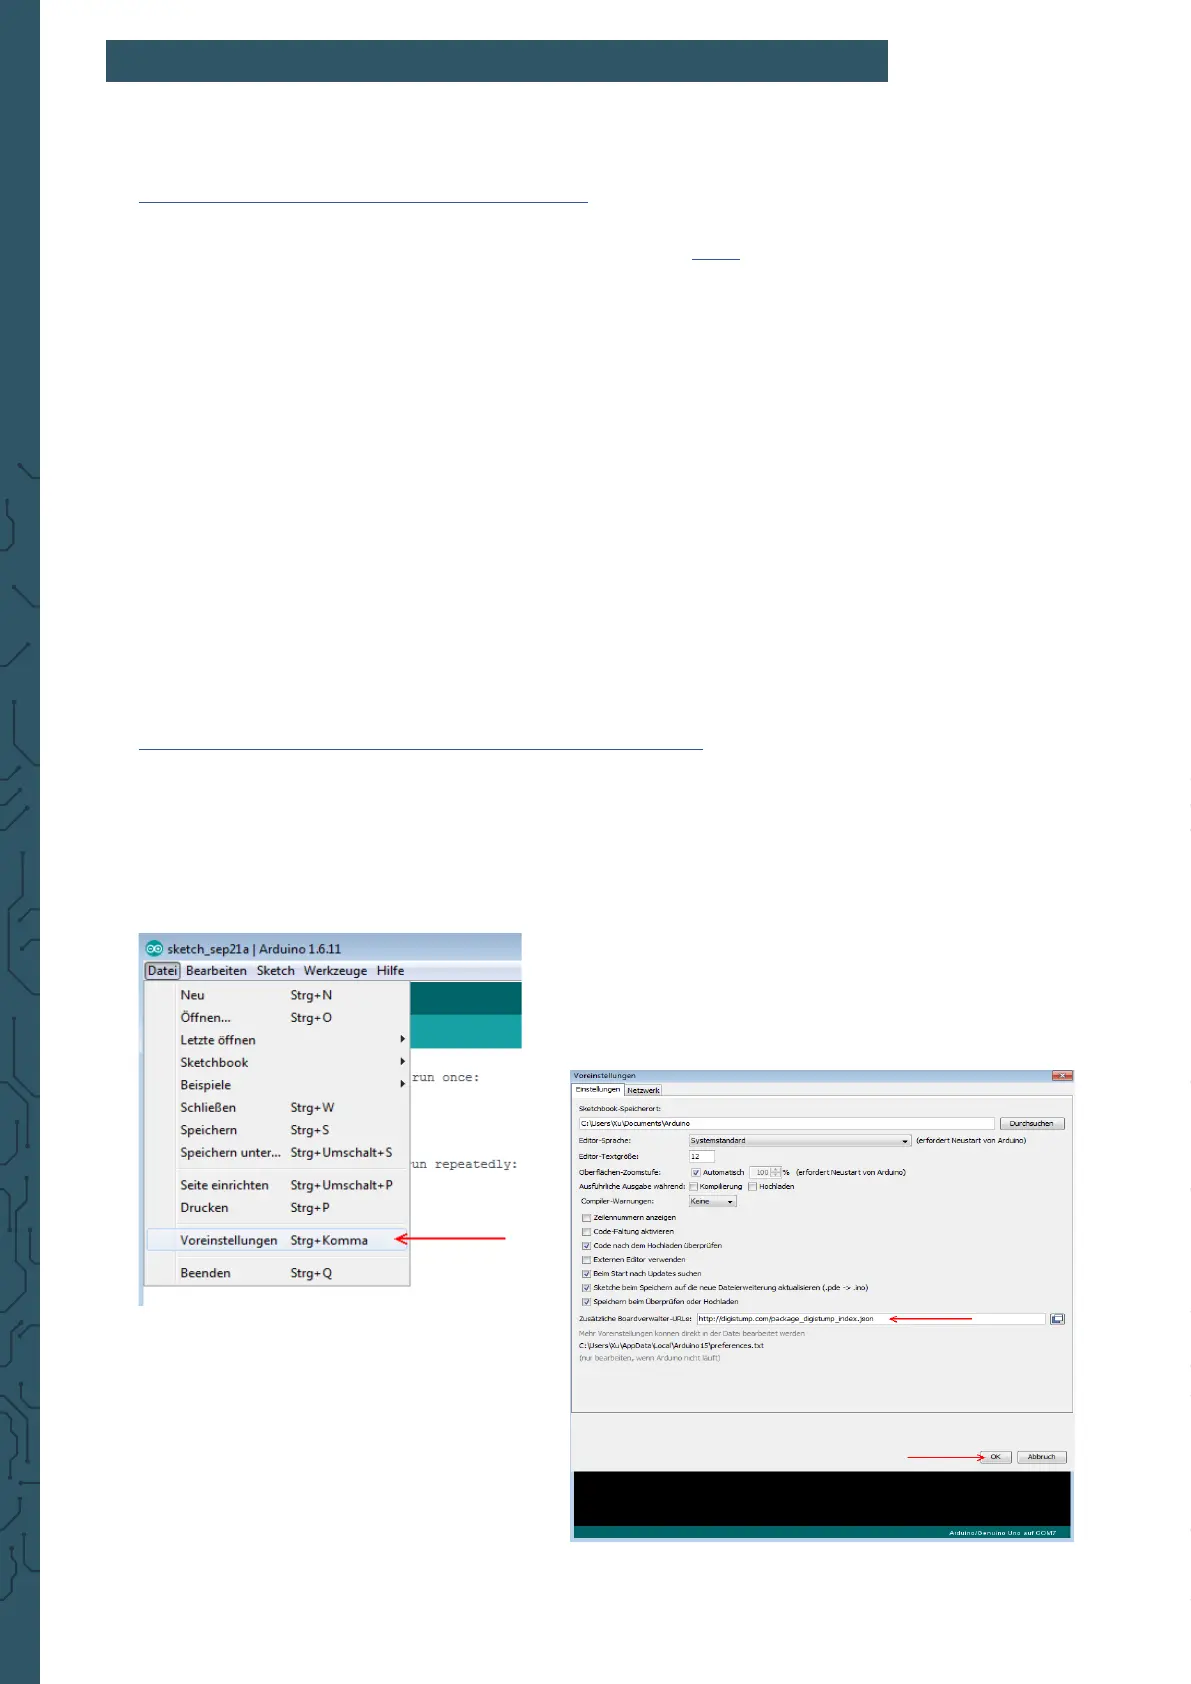The height and width of the screenshot is (1684, 1191).
Task: Close the Voreinstellungen dialog with the X
Action: (1062, 1076)
